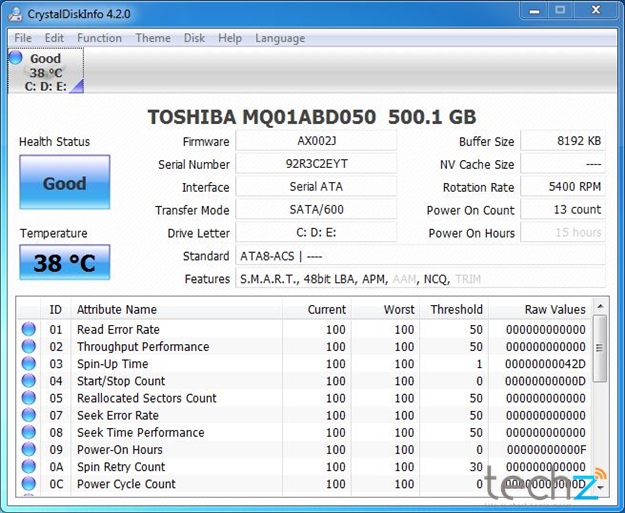The width and height of the screenshot is (625, 513).
Task: Click raw value 00000000042D of Spin-Up Time
Action: pyautogui.click(x=545, y=364)
